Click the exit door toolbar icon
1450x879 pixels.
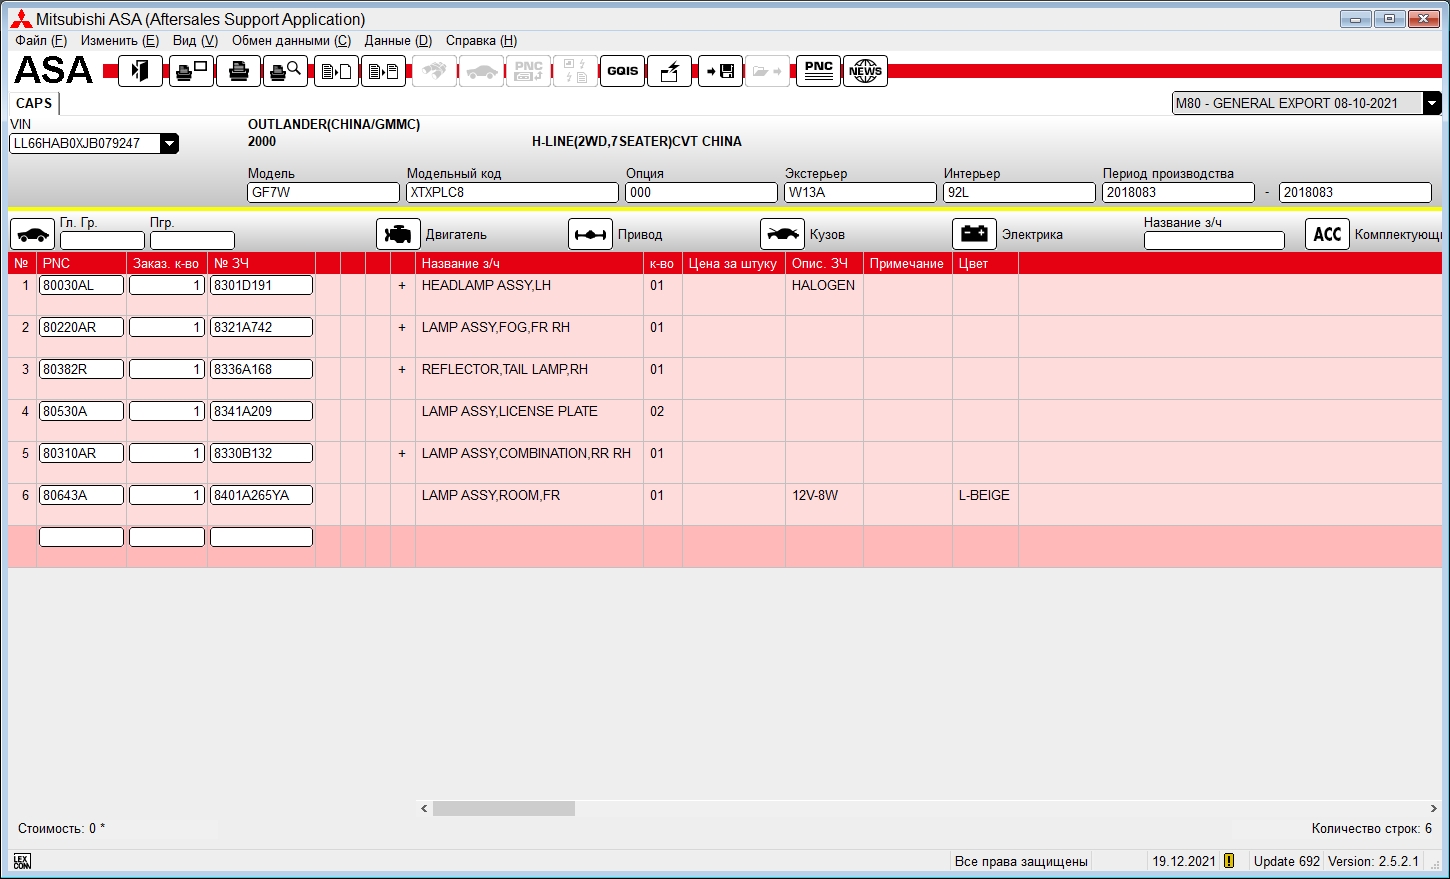(x=140, y=71)
